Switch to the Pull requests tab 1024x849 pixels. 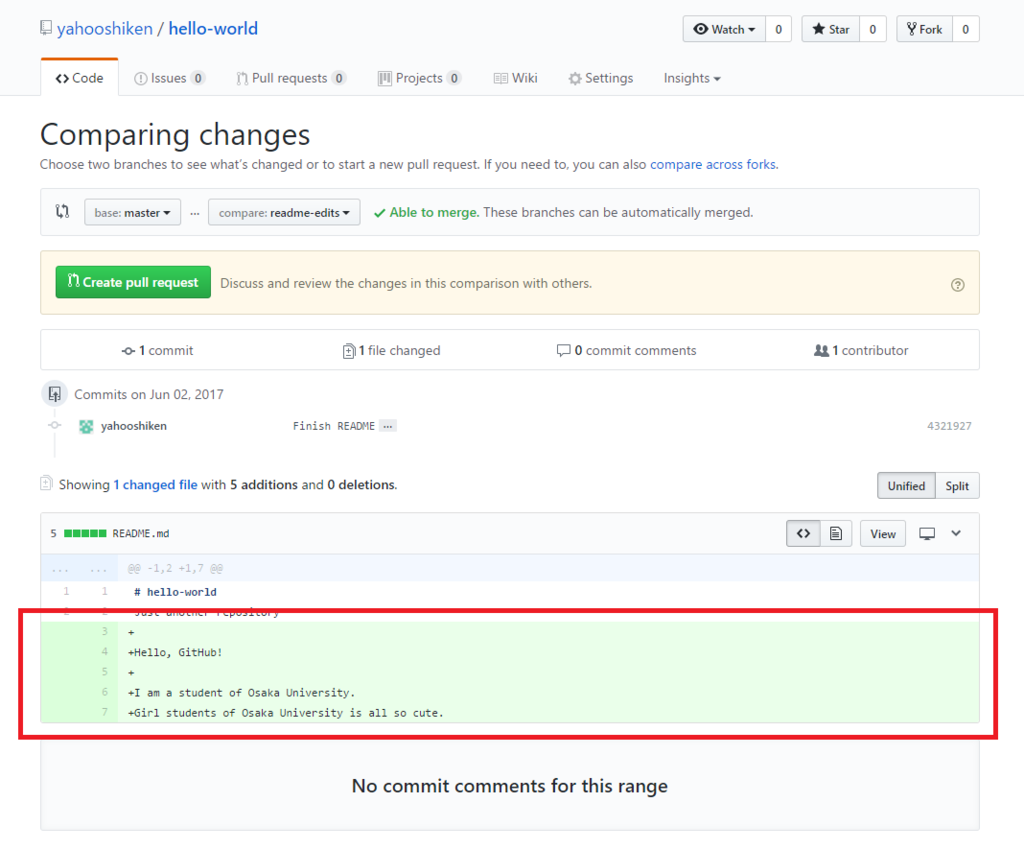(291, 78)
